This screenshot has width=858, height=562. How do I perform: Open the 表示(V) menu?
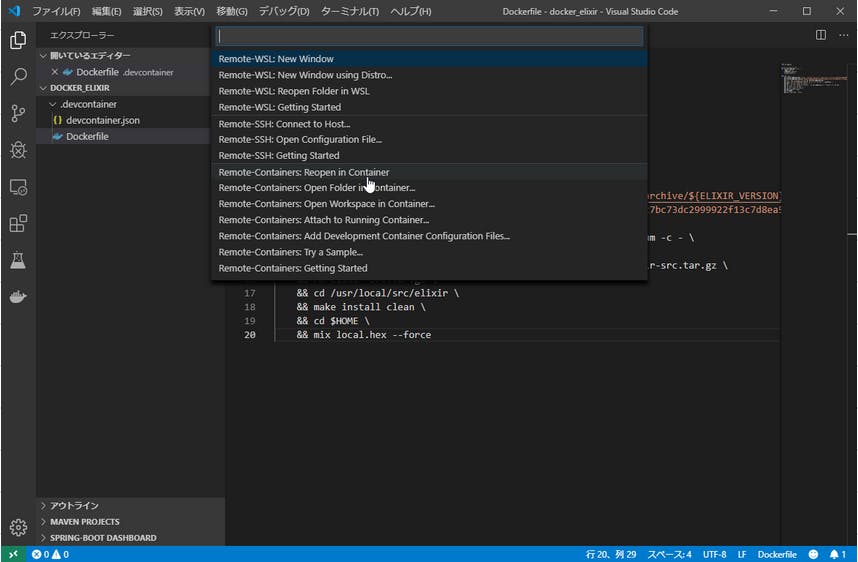[x=189, y=11]
